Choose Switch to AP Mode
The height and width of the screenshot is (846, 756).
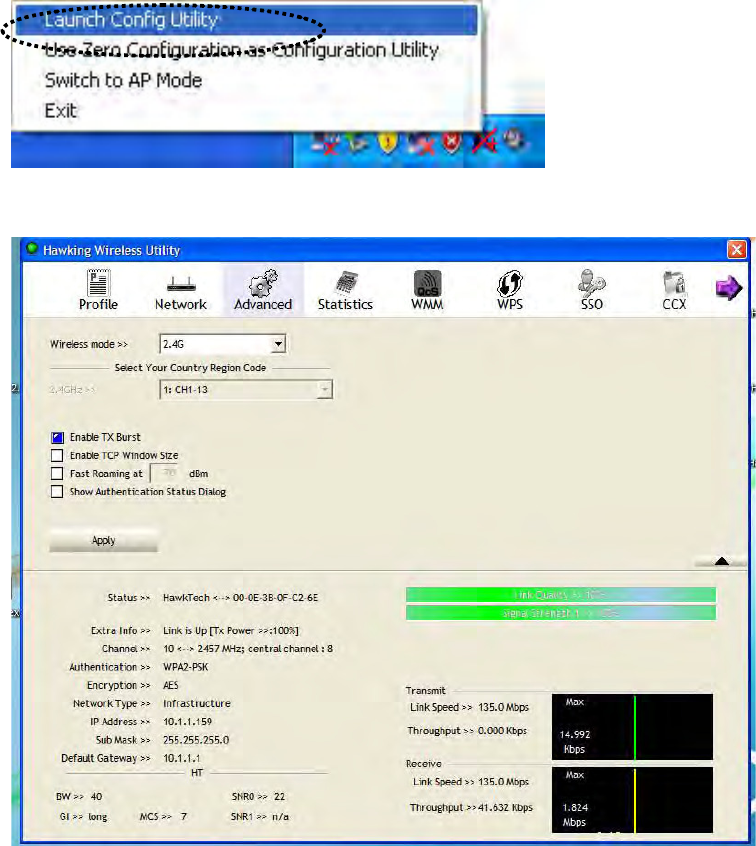(123, 80)
